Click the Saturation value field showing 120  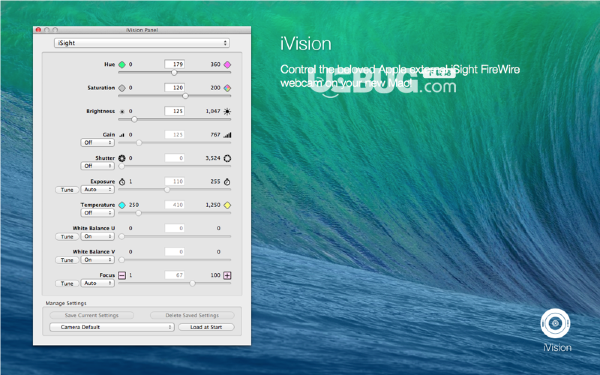coord(174,88)
